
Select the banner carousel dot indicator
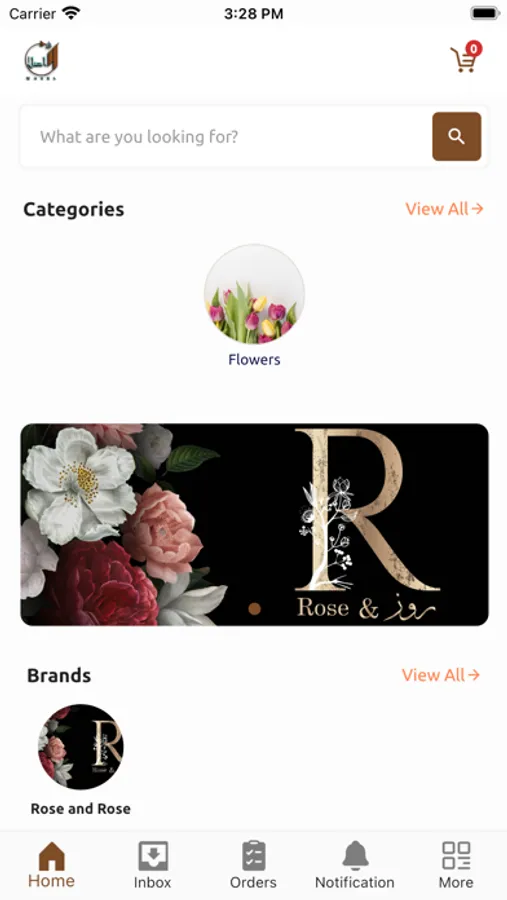255,609
